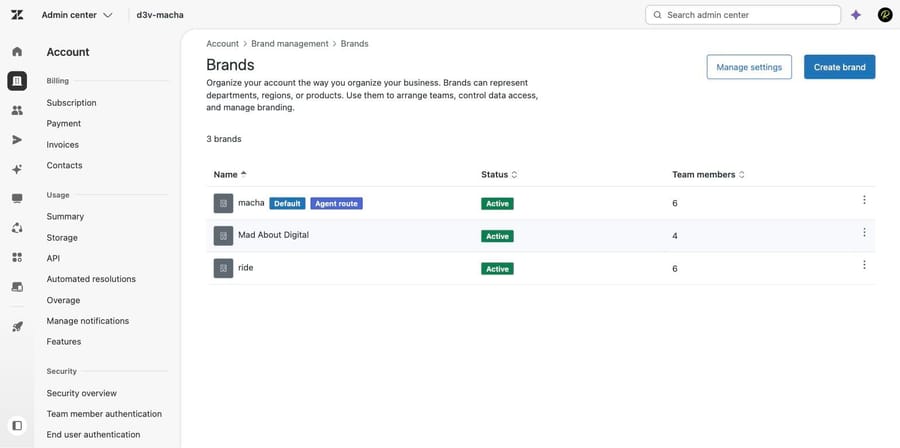Open Summary under Usage
This screenshot has width=900, height=448.
65,216
